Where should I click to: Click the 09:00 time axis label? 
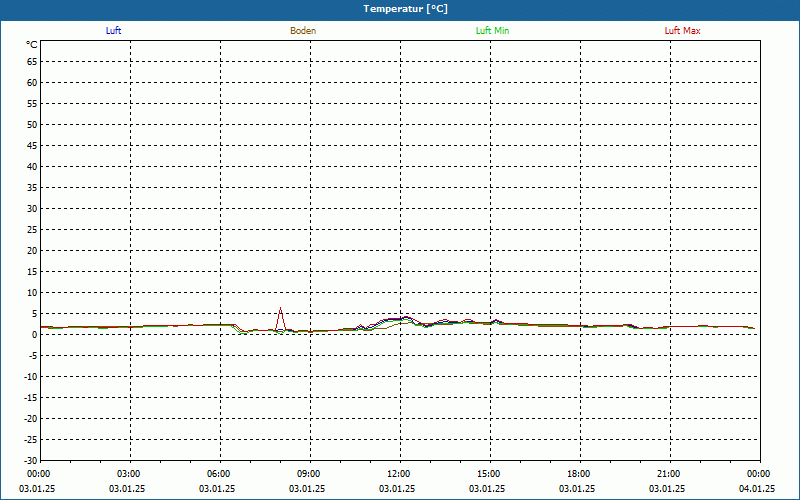click(308, 474)
